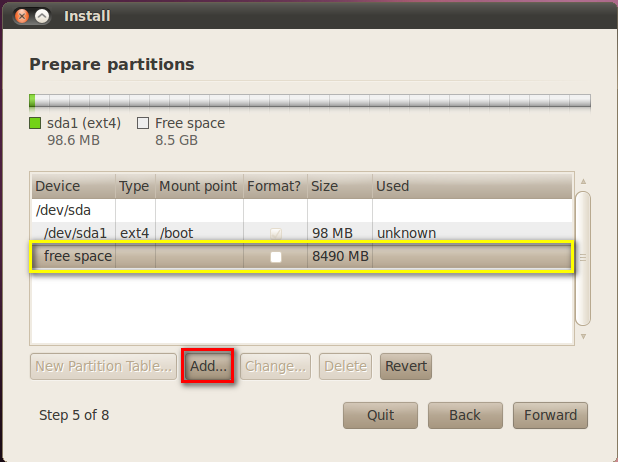Close the Install window

click(x=22, y=16)
